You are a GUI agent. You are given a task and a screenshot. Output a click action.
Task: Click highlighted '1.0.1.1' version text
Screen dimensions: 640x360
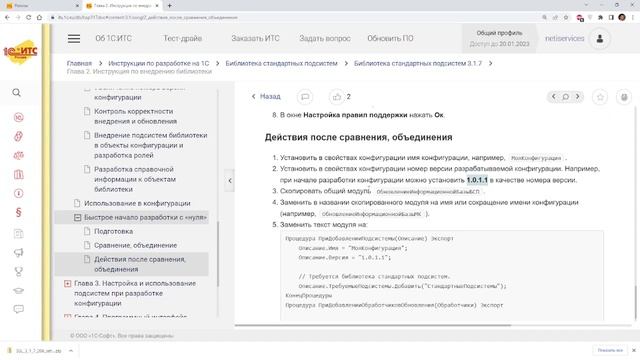[477, 180]
